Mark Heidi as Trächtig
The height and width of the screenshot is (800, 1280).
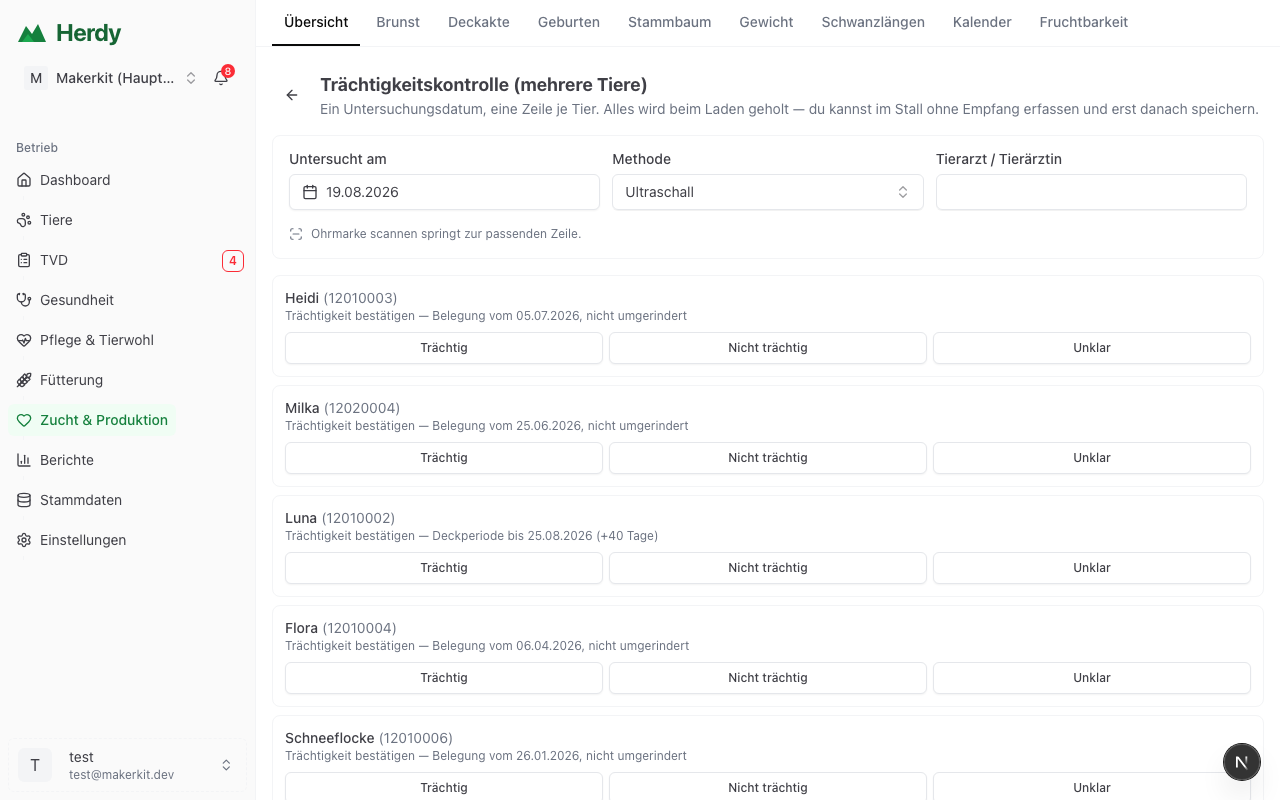444,348
